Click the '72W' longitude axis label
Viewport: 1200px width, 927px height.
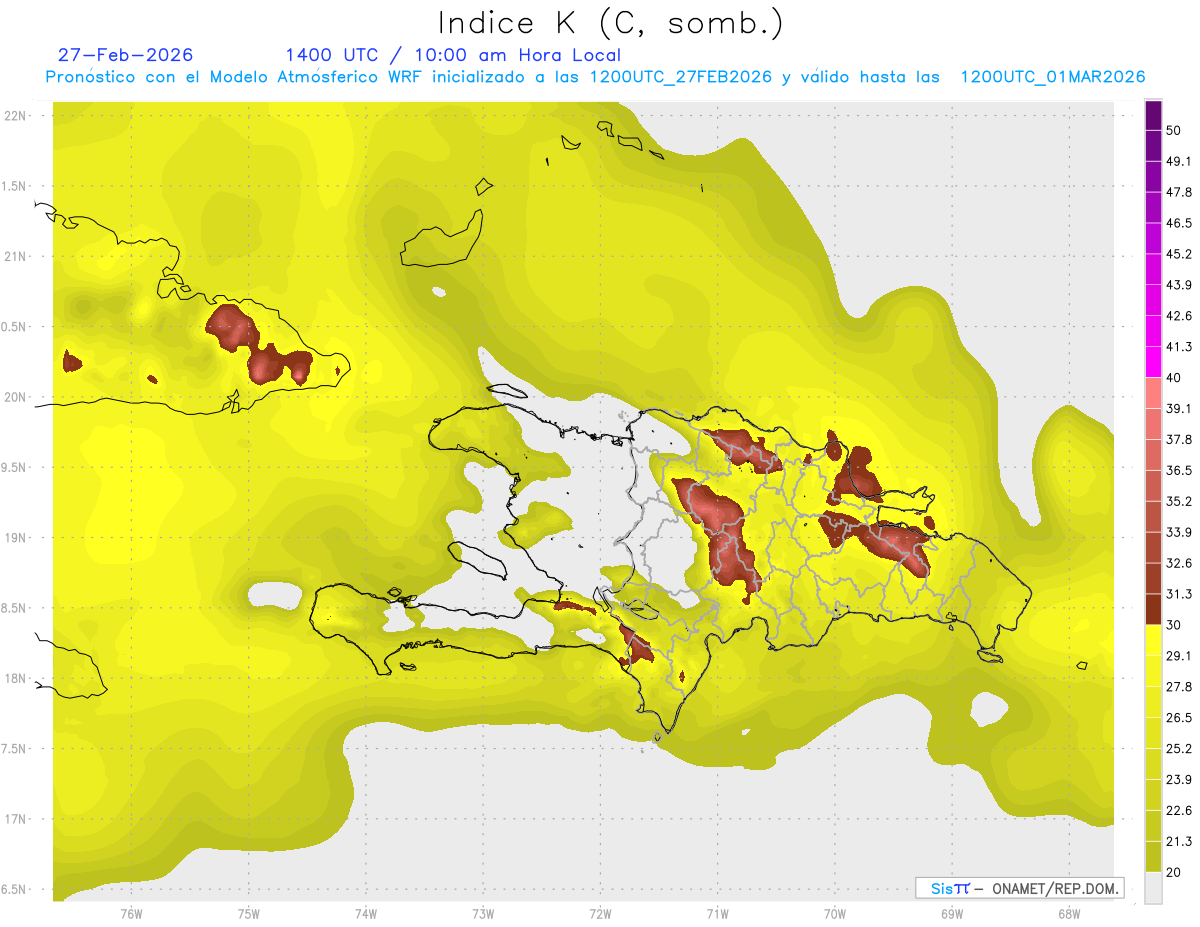click(x=600, y=913)
